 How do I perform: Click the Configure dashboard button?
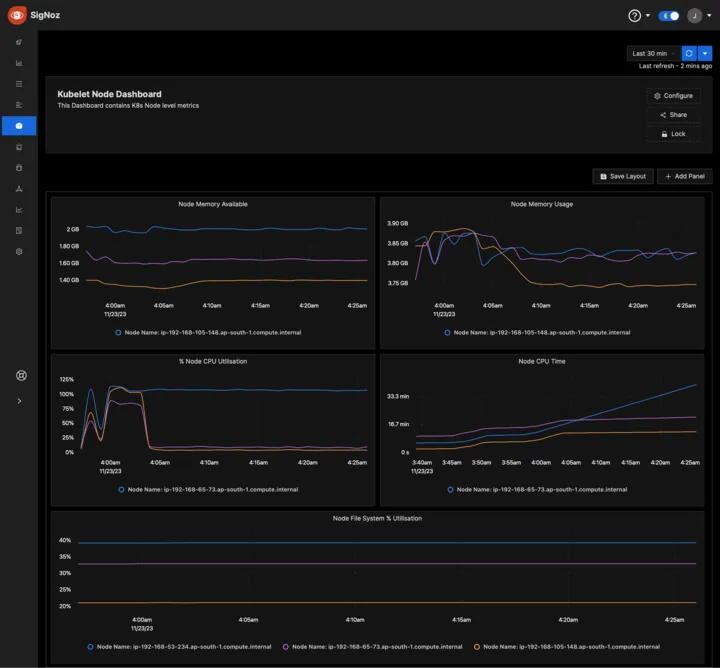pos(673,95)
